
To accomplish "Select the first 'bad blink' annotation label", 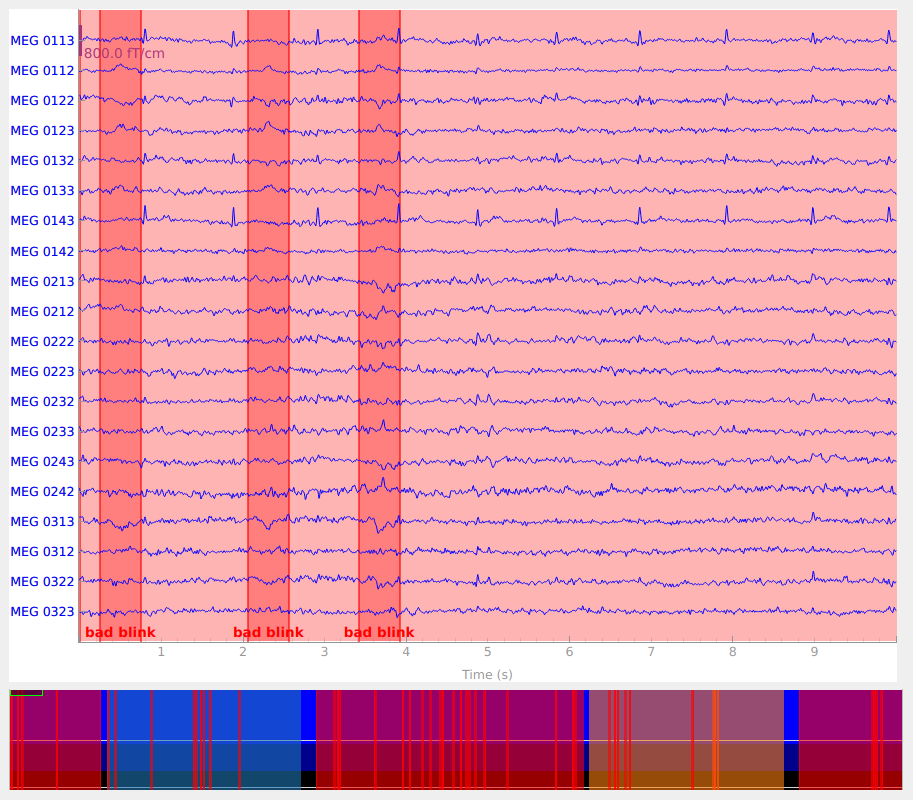I will coord(120,632).
